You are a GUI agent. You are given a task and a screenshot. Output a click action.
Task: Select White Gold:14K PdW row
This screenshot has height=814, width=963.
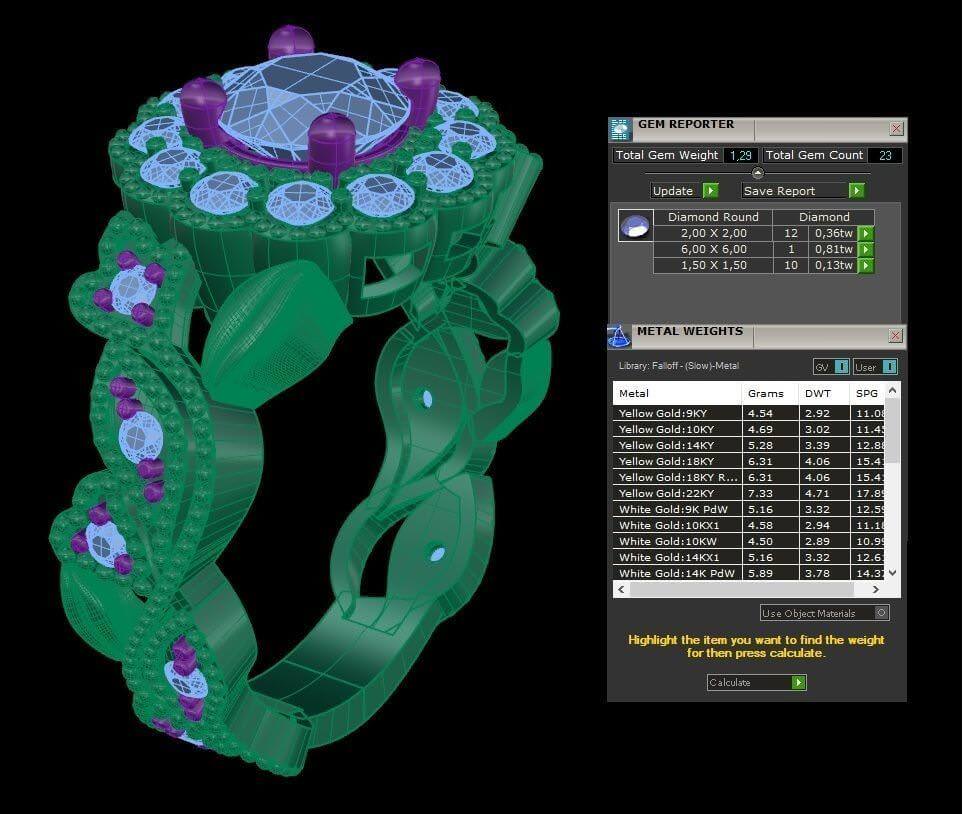[676, 573]
